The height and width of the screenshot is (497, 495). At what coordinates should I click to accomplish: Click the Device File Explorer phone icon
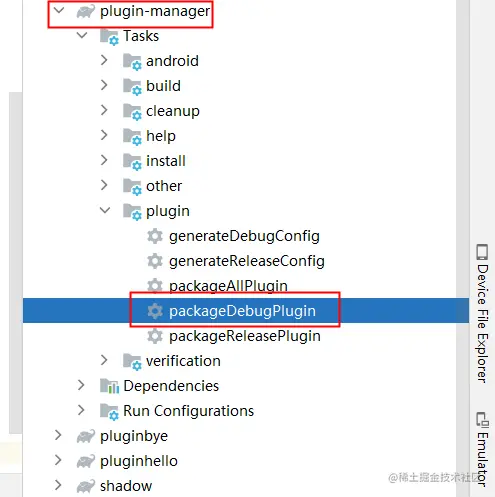[482, 252]
